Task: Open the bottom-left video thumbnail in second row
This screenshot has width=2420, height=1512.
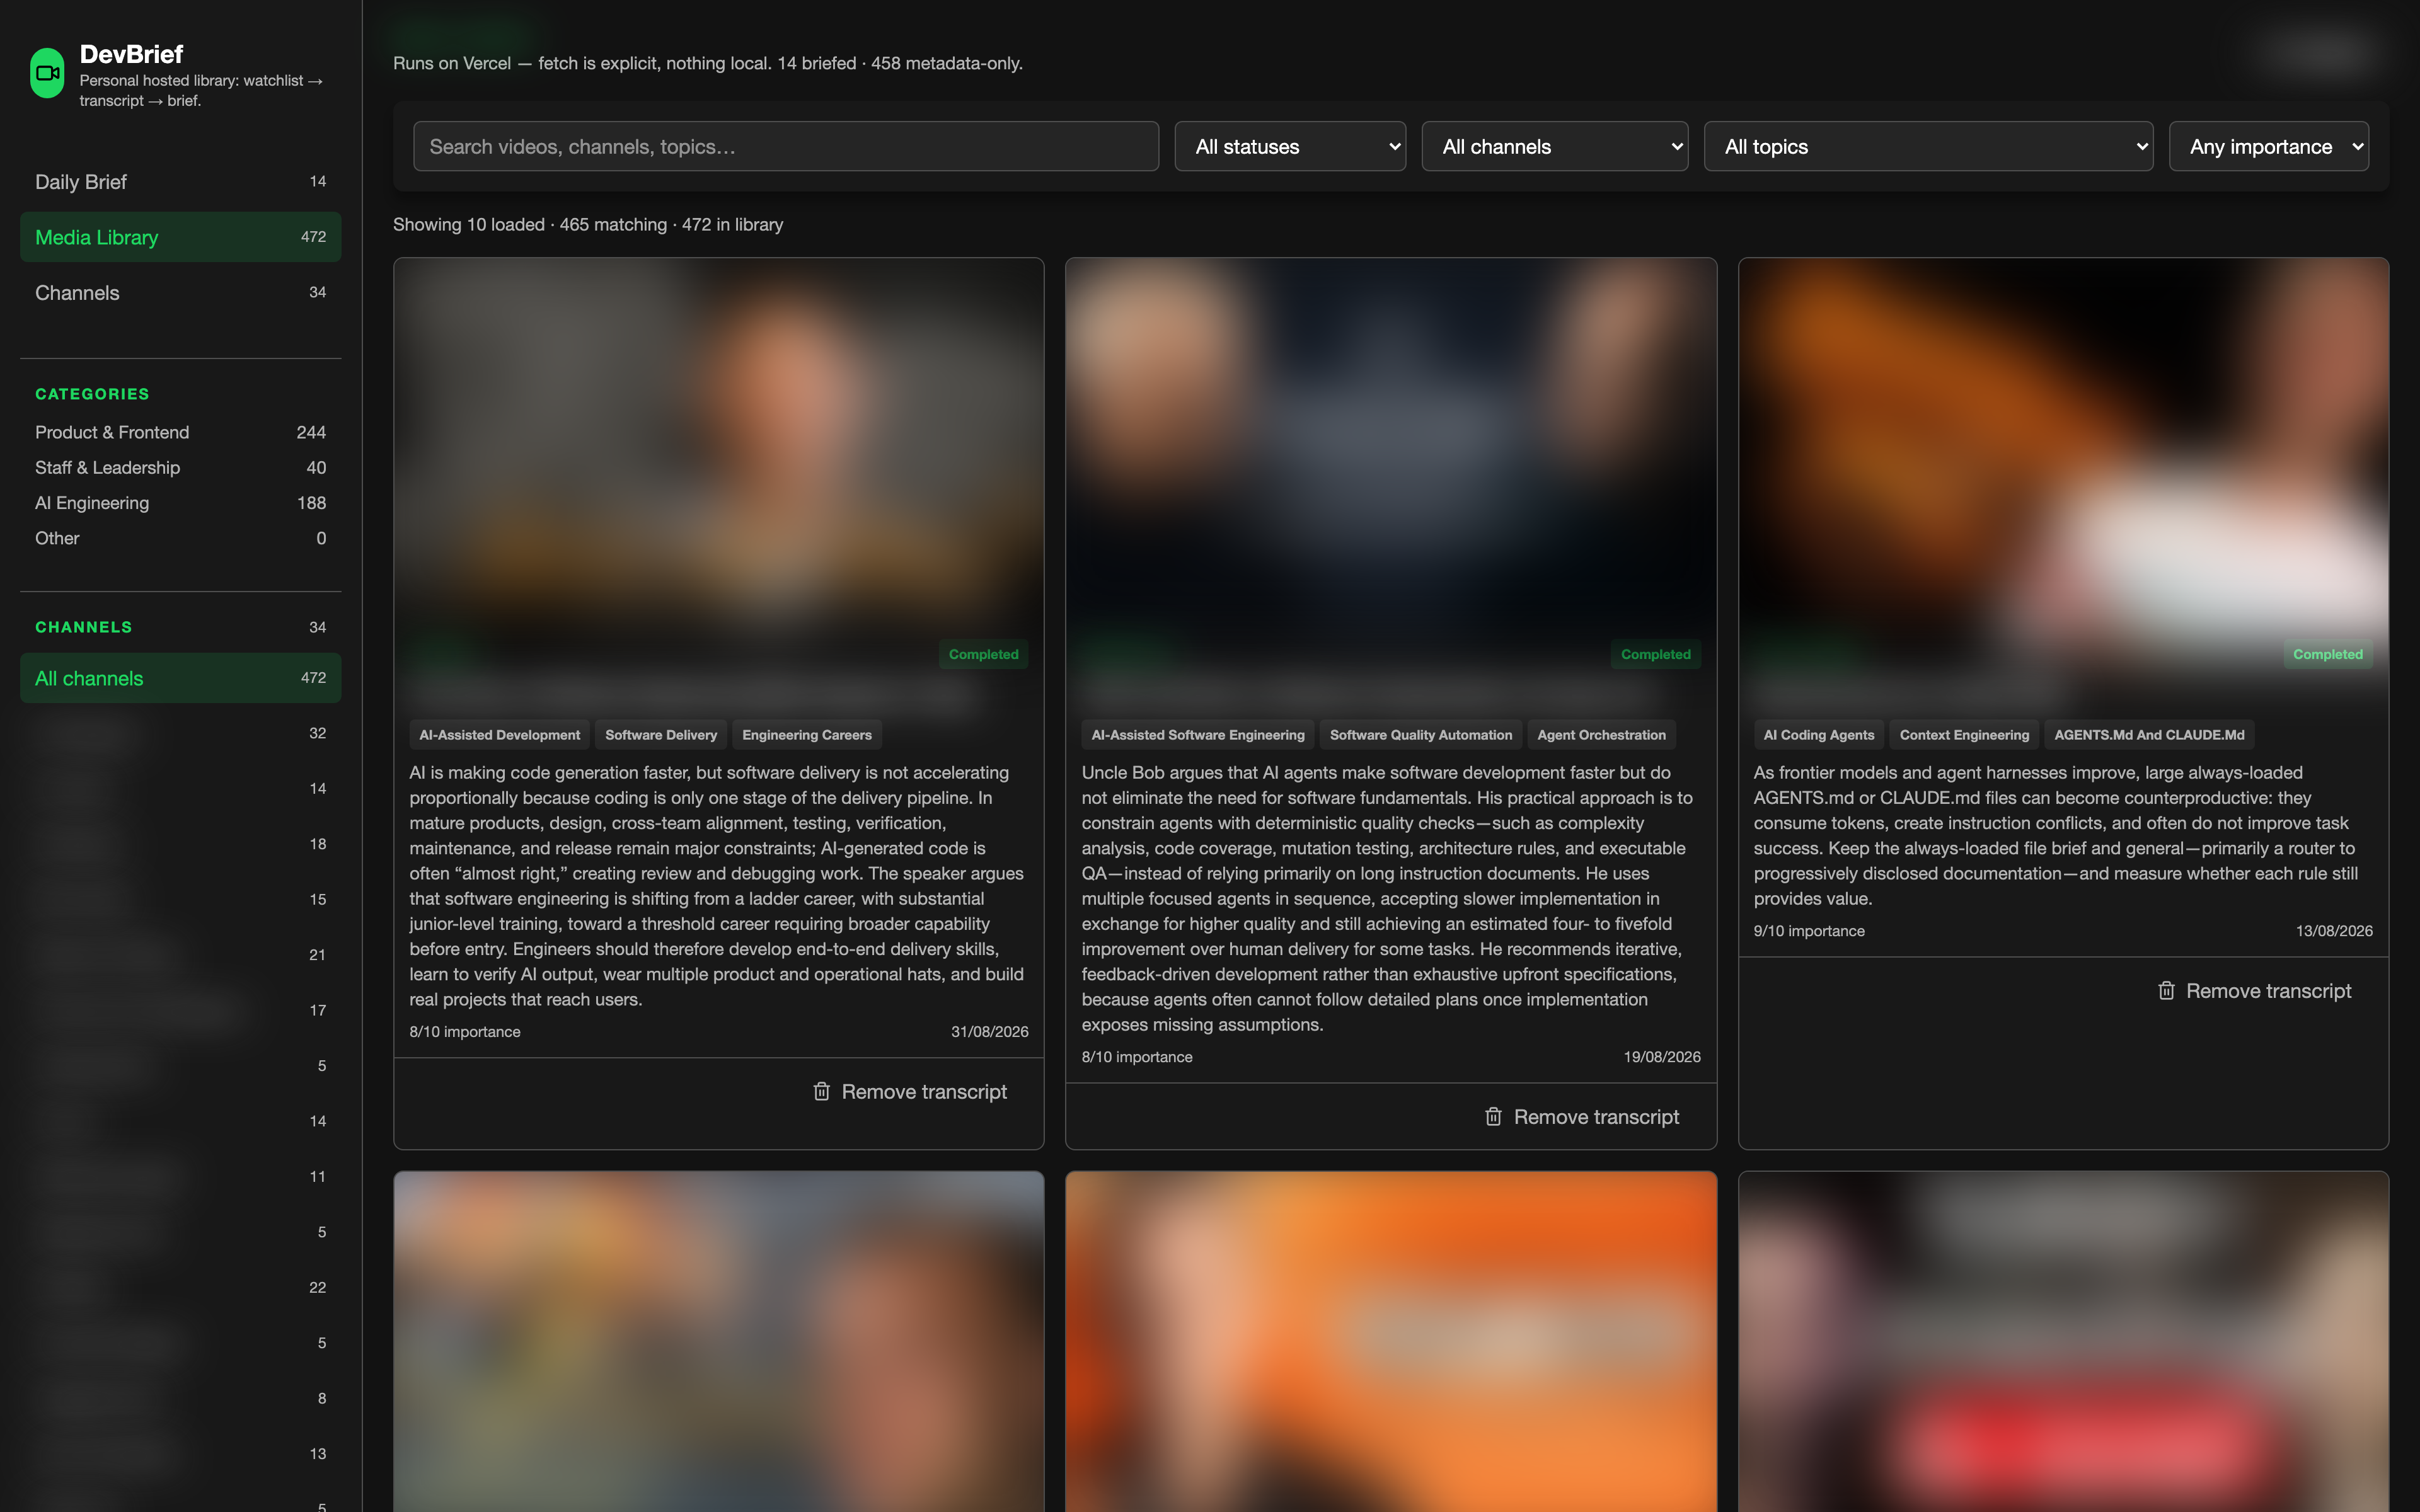Action: [719, 1342]
